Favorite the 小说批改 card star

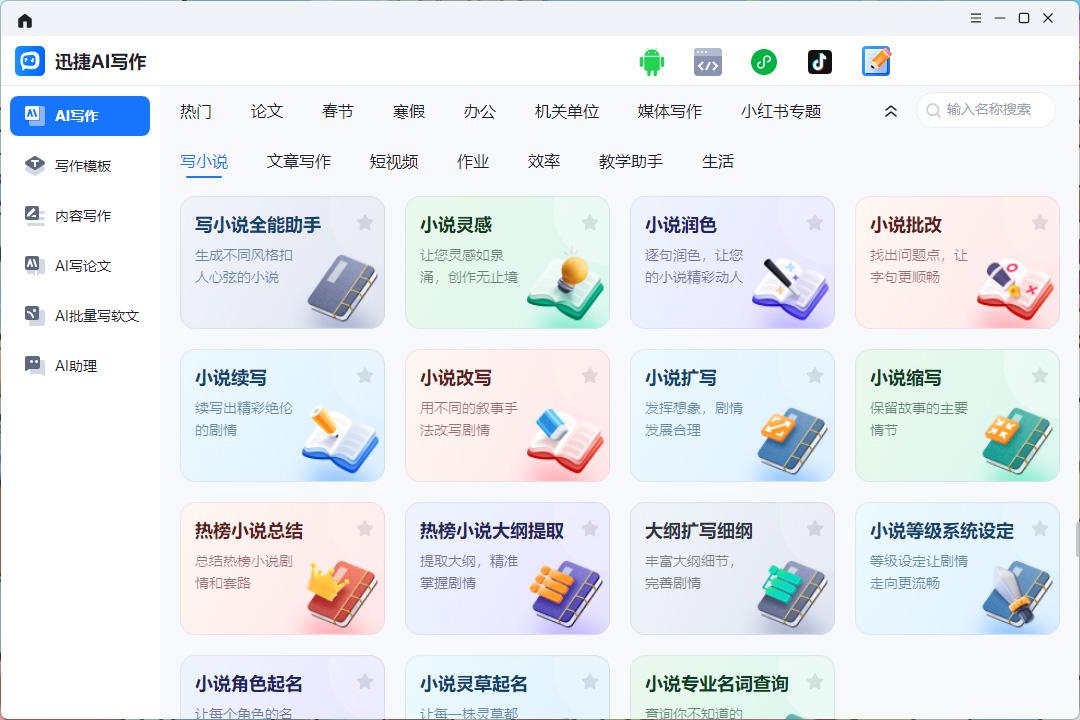click(x=1040, y=223)
